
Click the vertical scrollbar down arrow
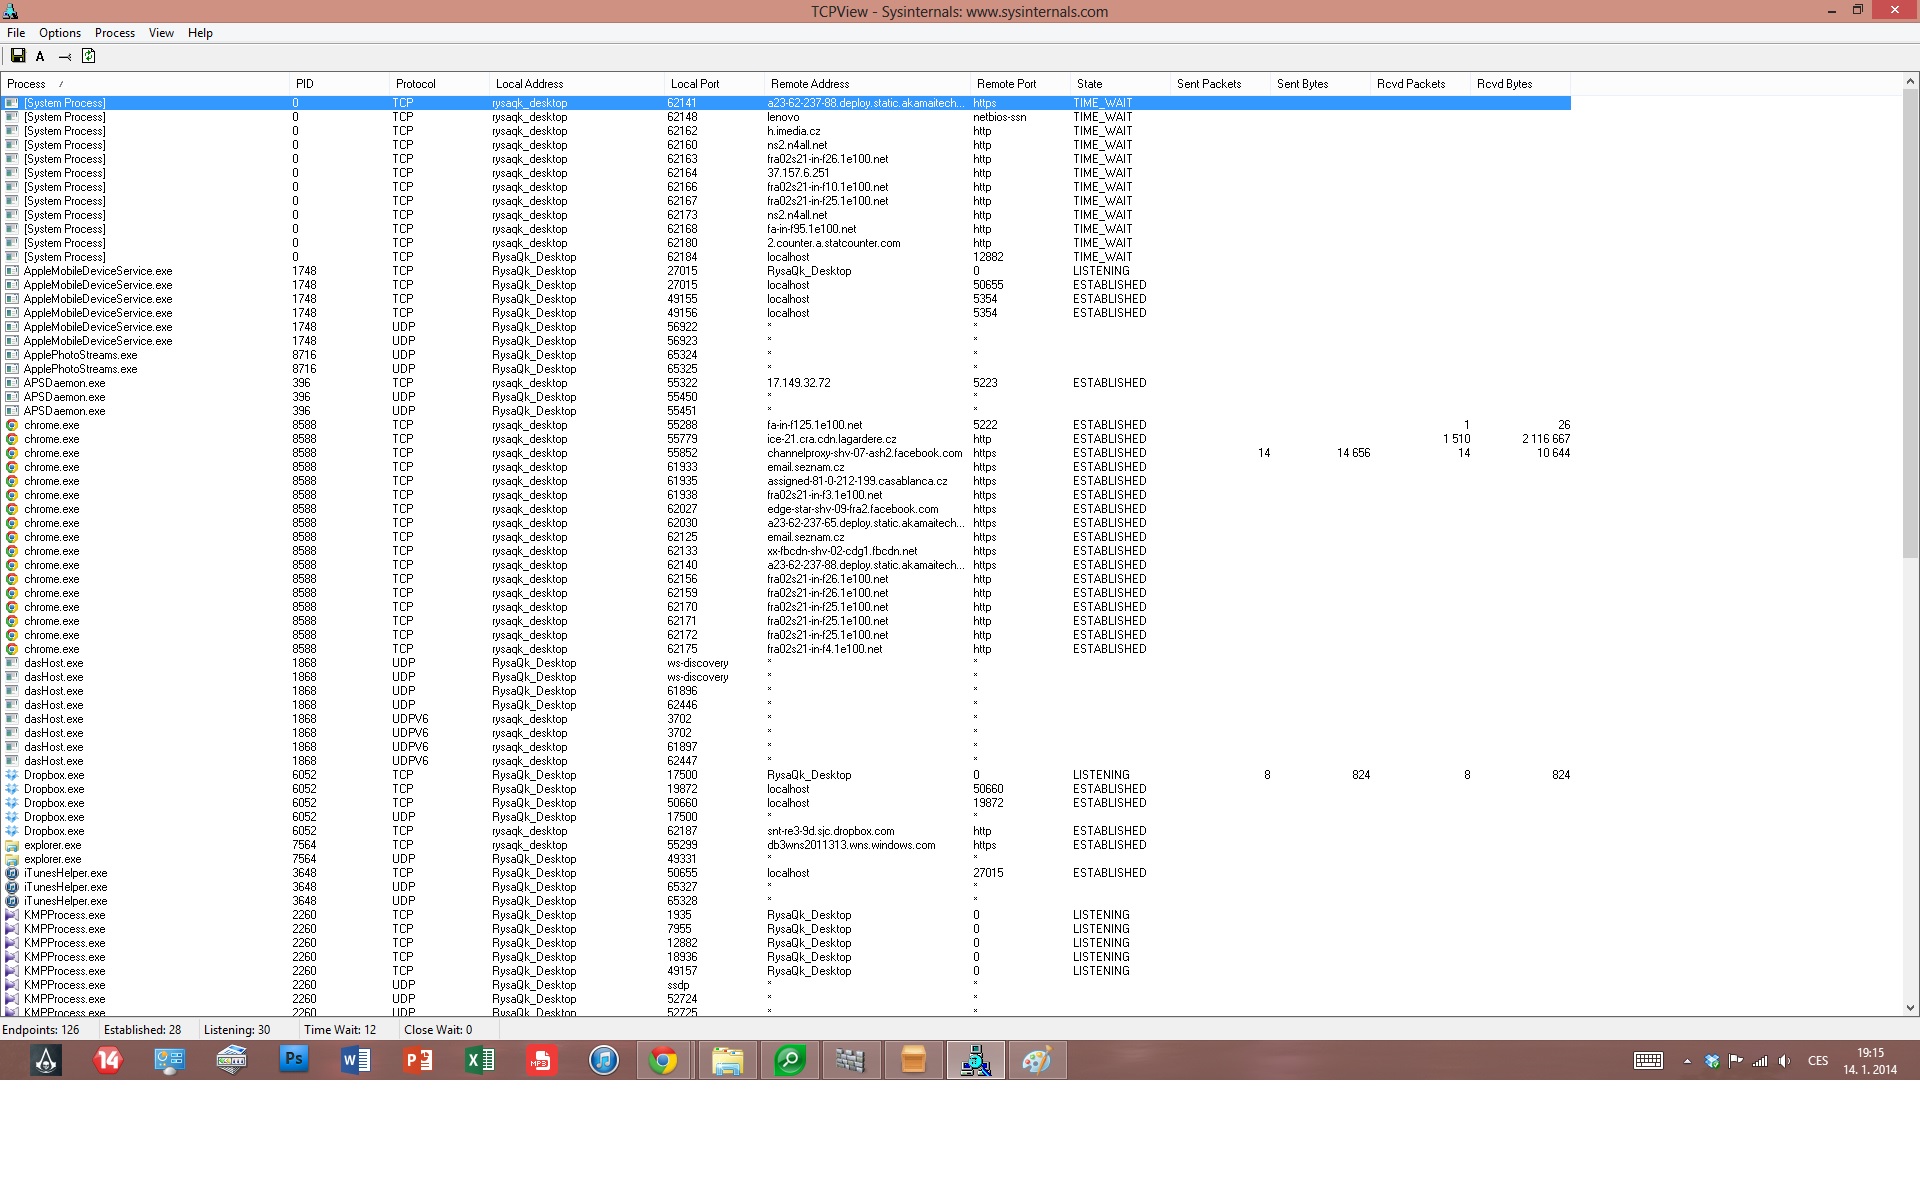click(1910, 1008)
